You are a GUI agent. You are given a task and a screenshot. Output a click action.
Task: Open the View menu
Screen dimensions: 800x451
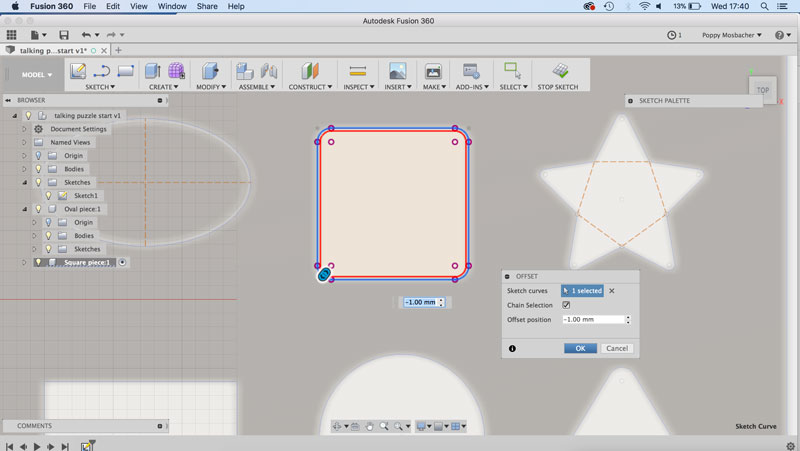(138, 6)
